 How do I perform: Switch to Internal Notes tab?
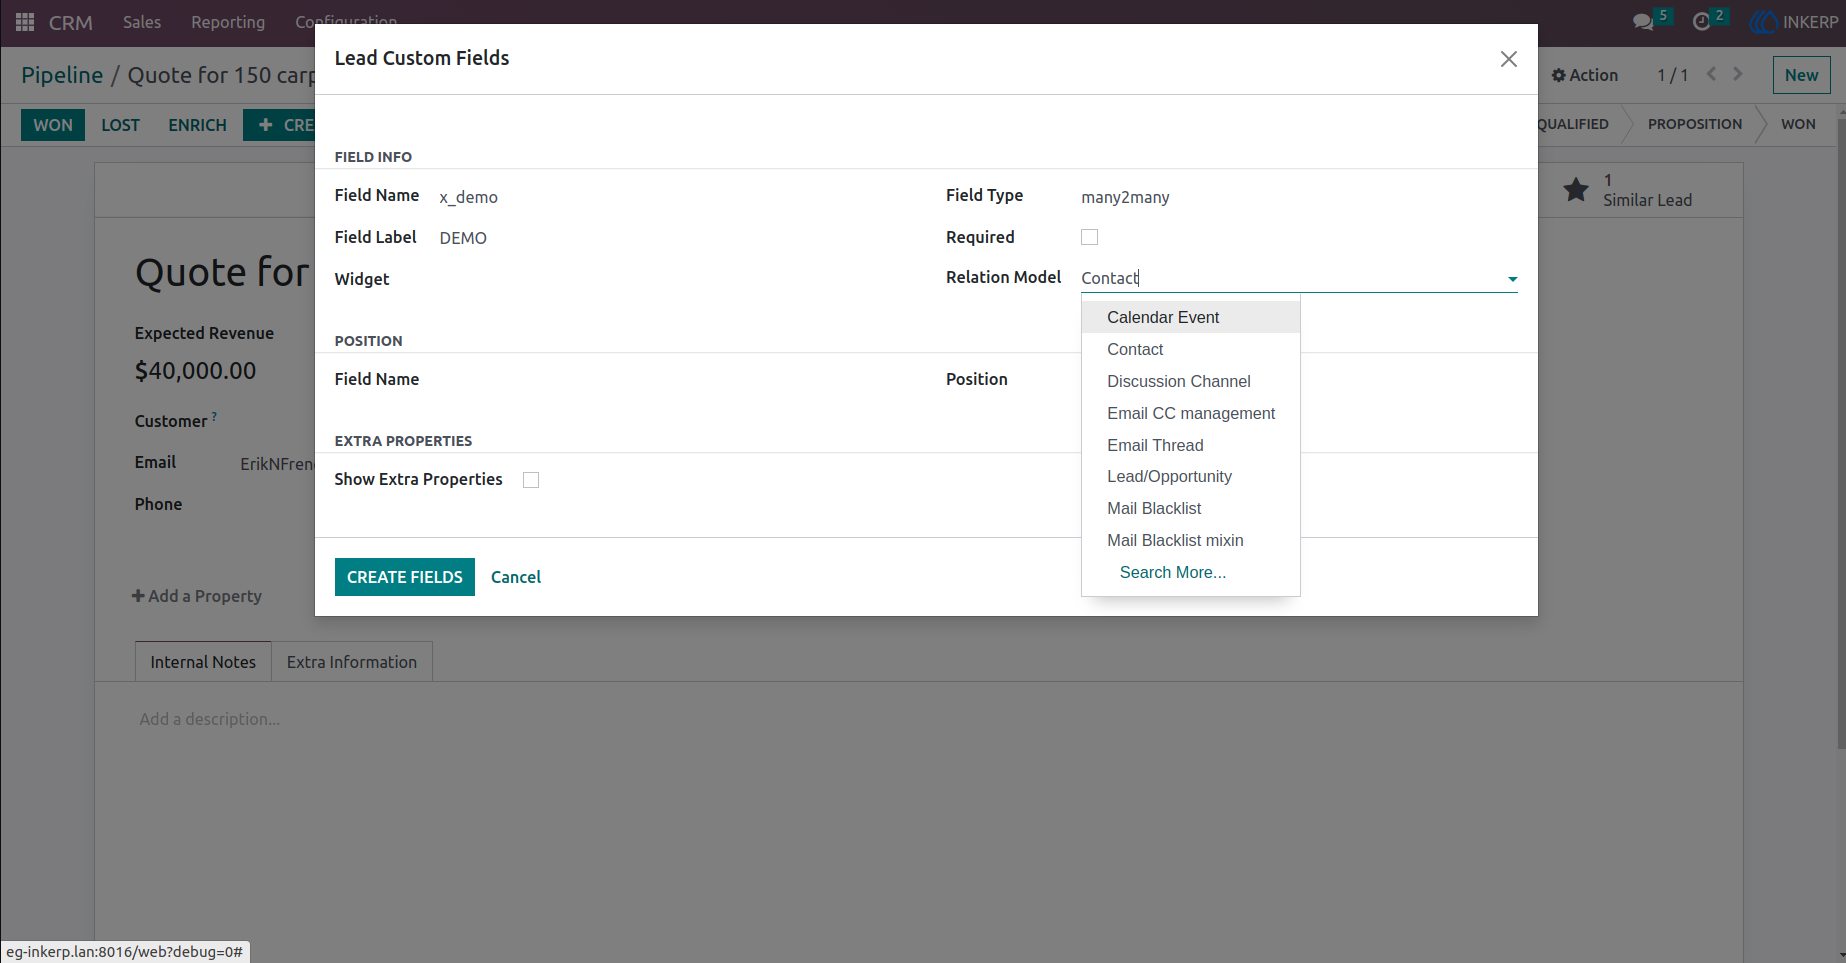[x=203, y=662]
